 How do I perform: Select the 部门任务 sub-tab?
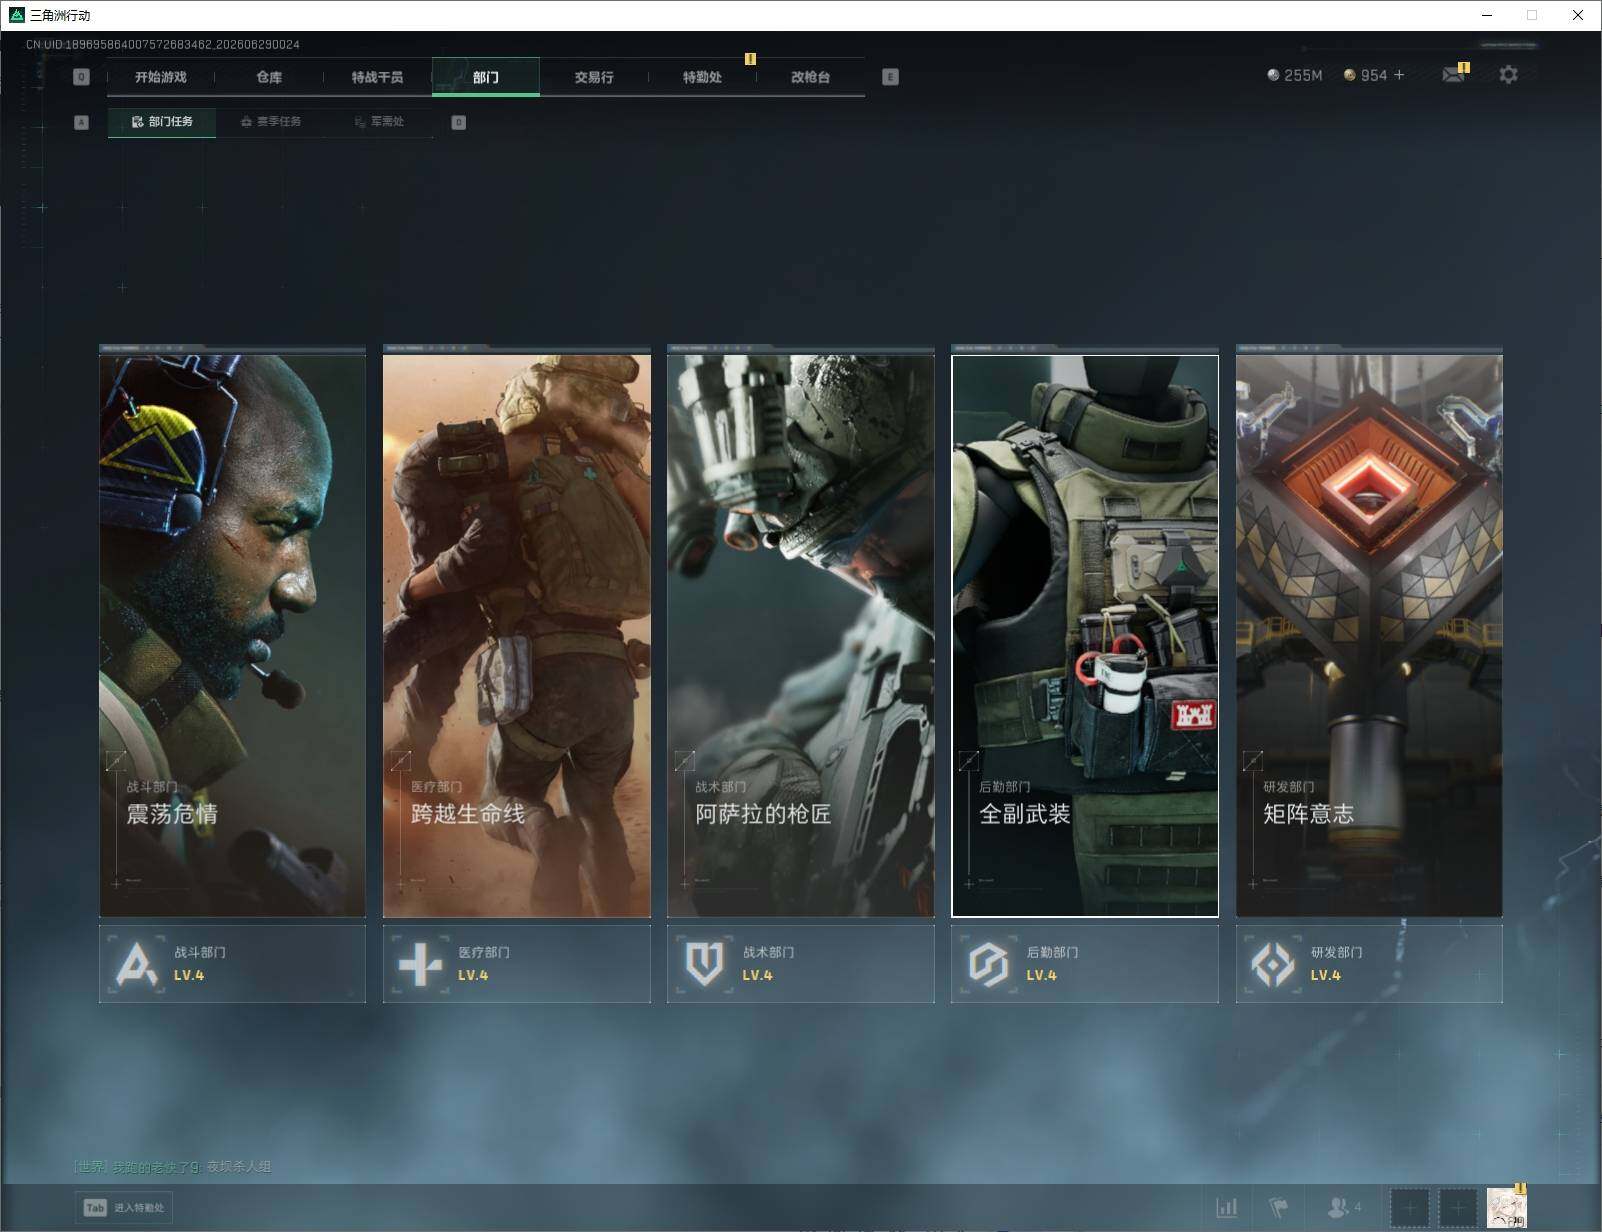(x=162, y=122)
